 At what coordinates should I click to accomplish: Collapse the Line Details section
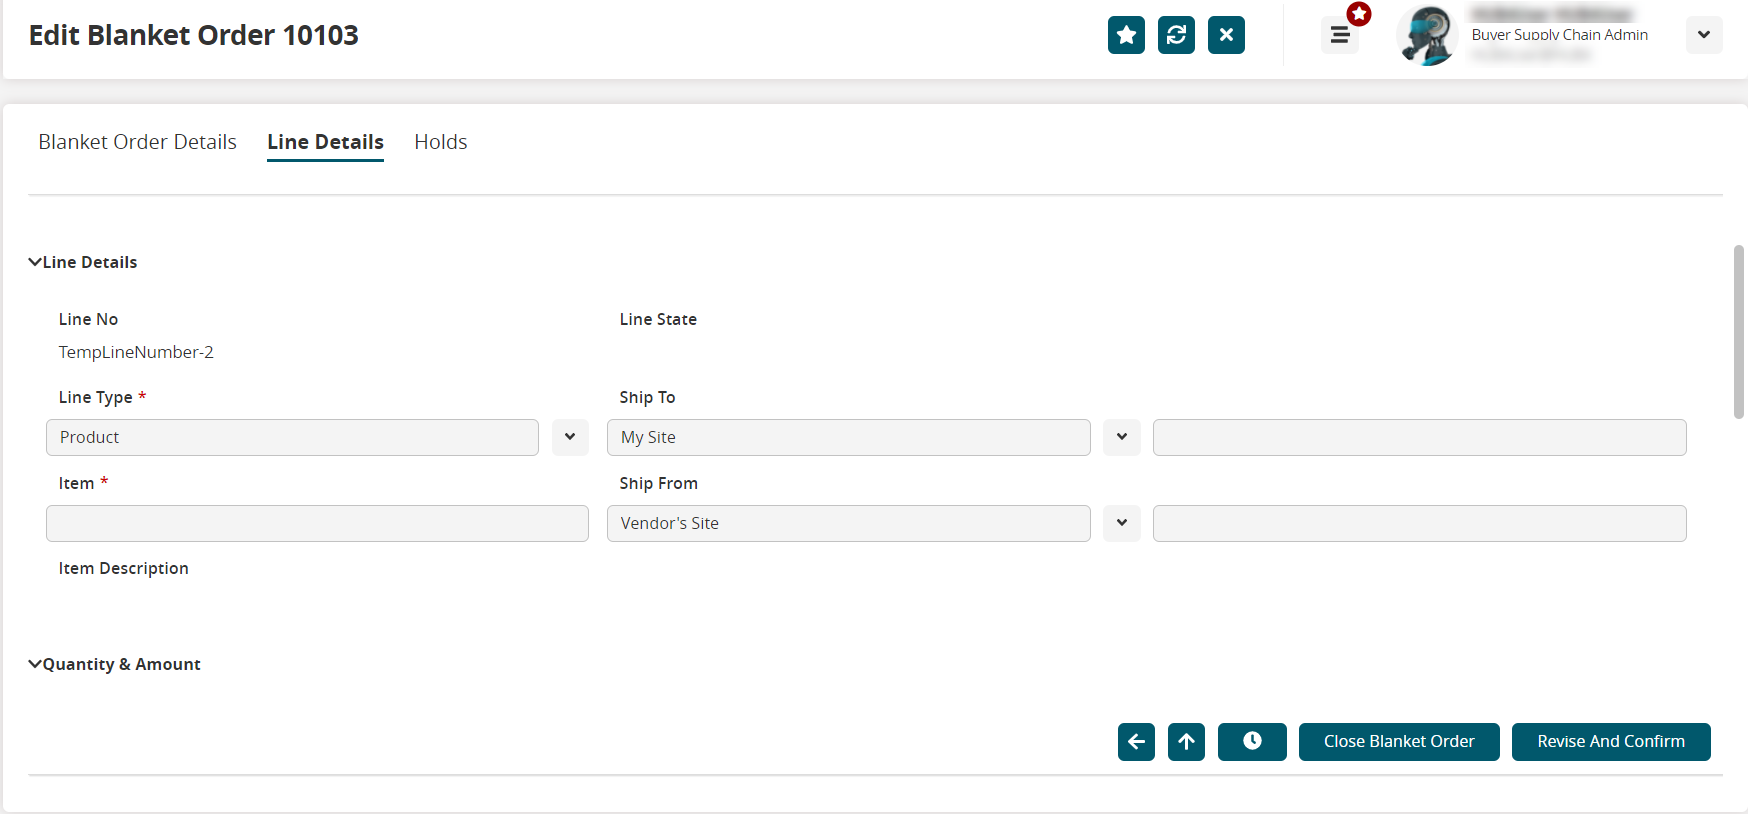point(35,262)
